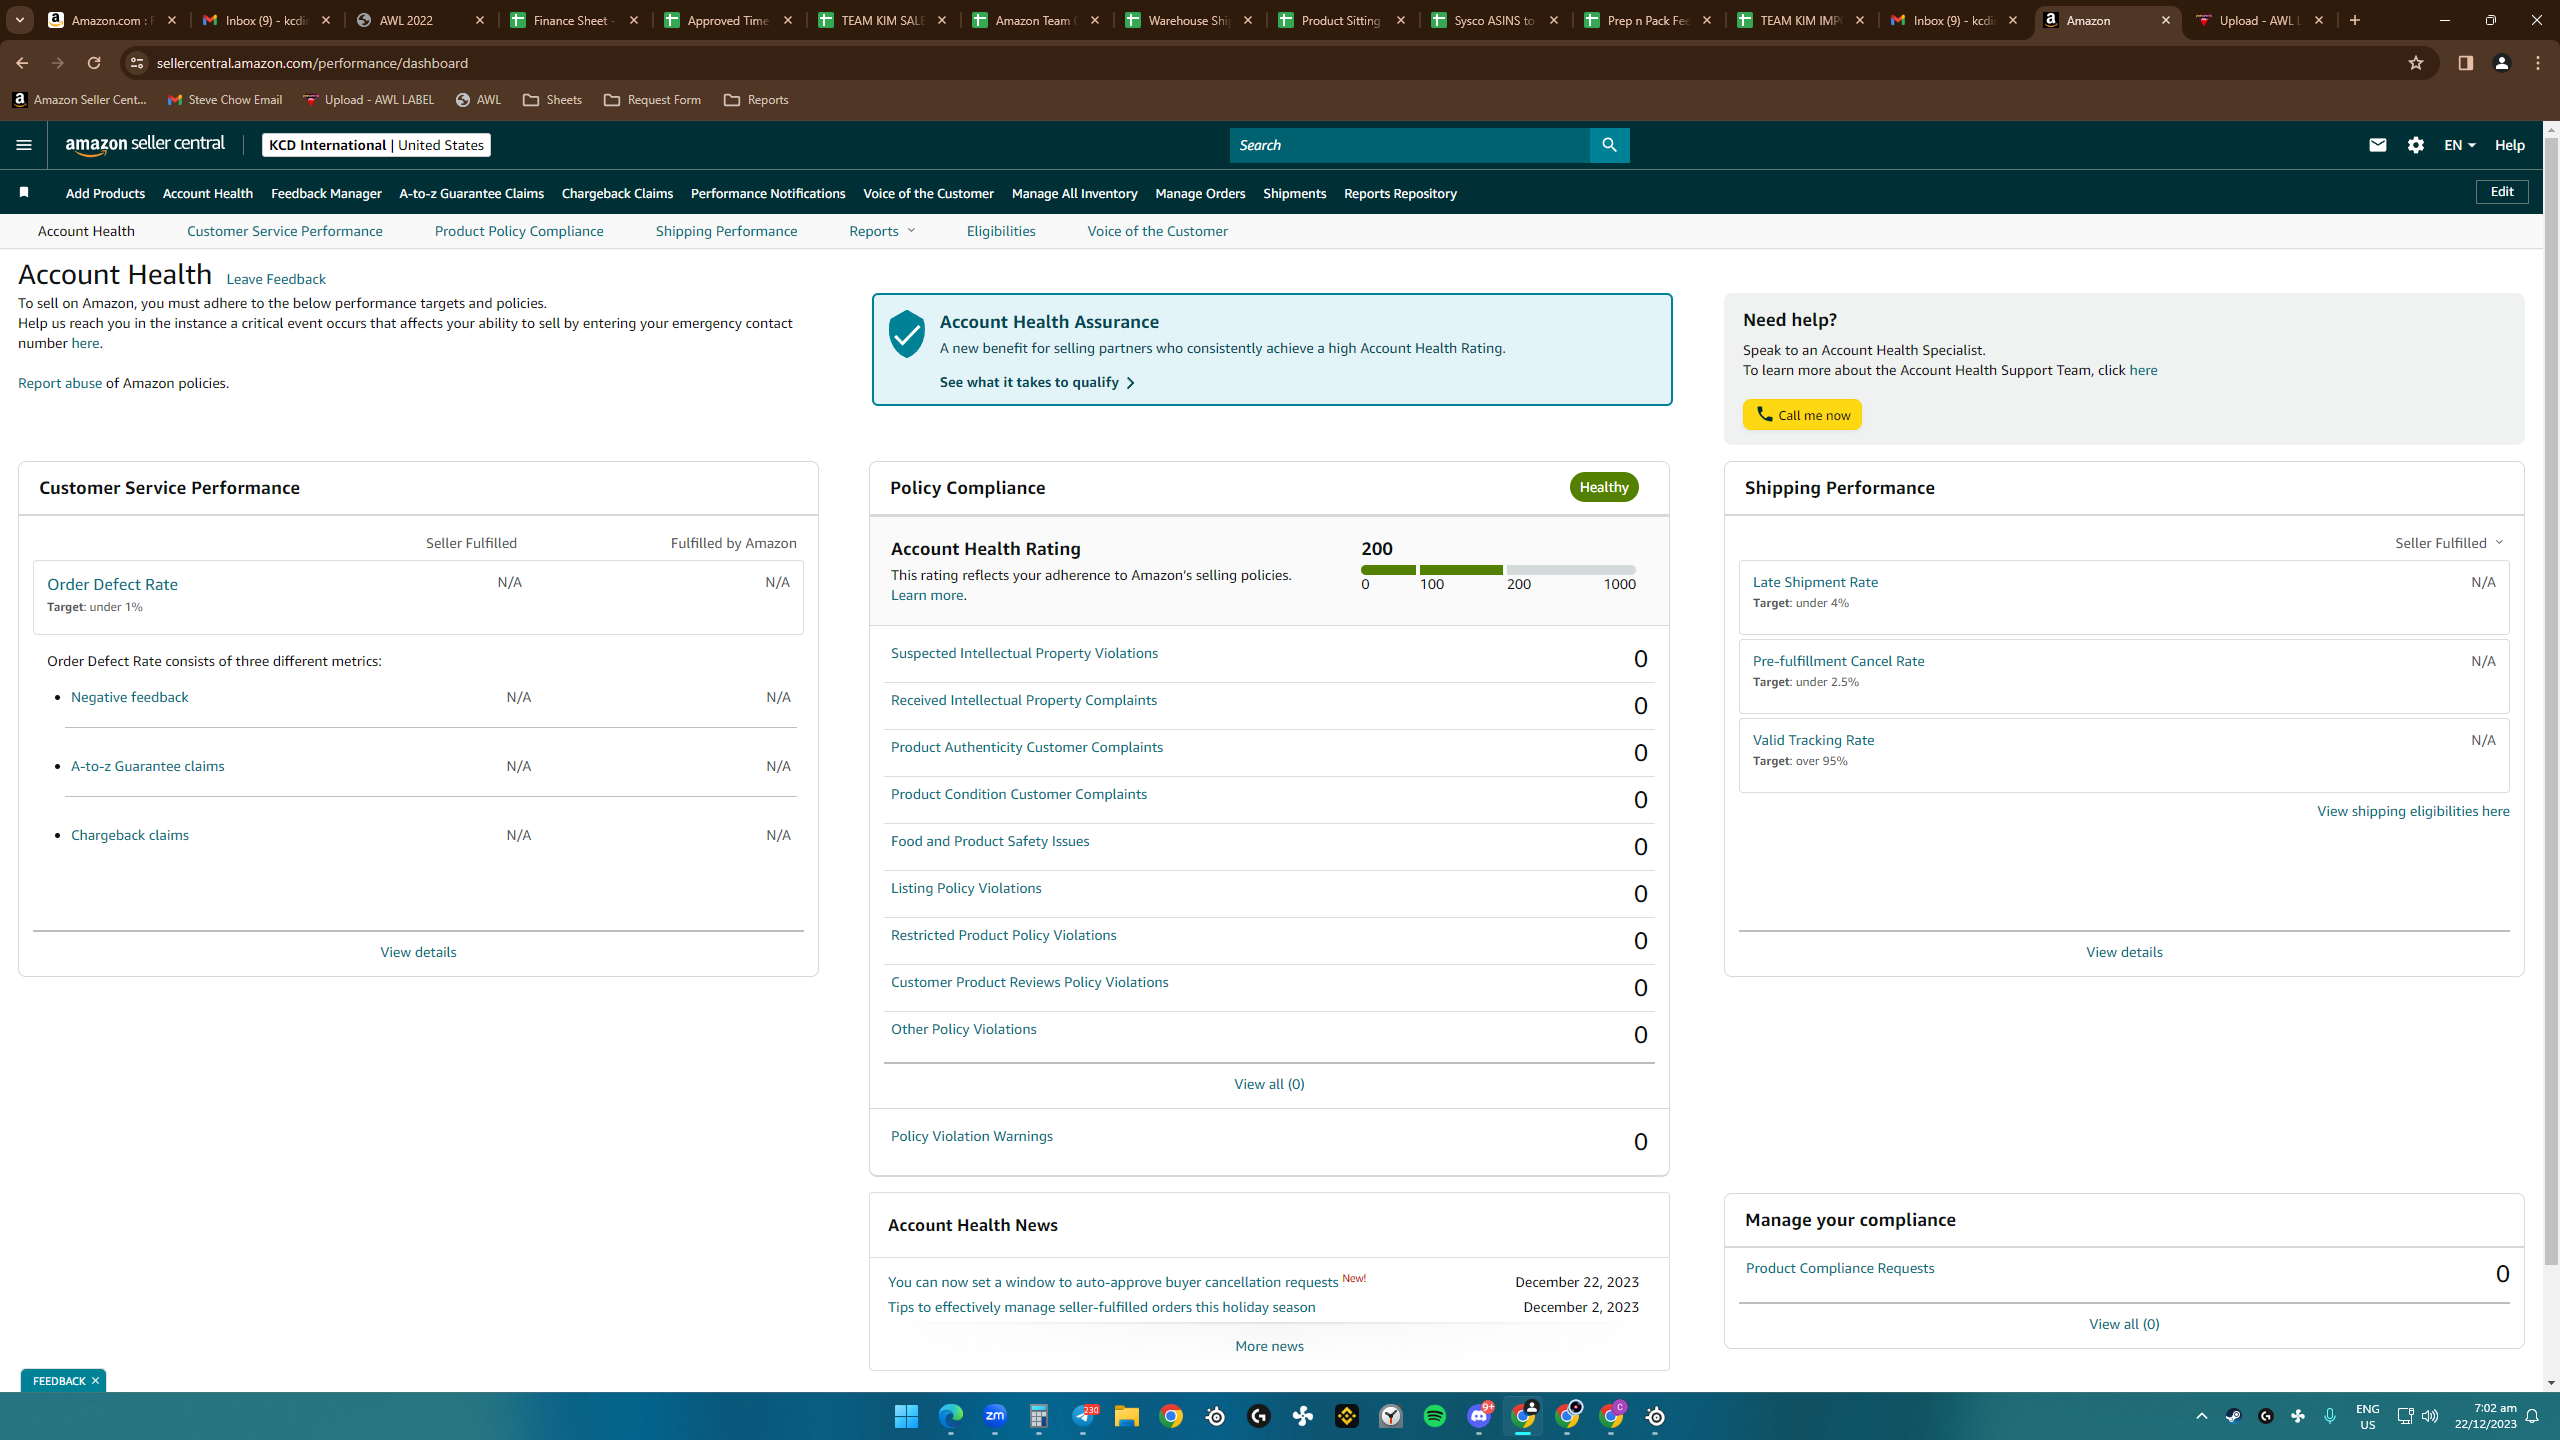This screenshot has width=2560, height=1440.
Task: Open Zoom from the taskbar
Action: 995,1416
